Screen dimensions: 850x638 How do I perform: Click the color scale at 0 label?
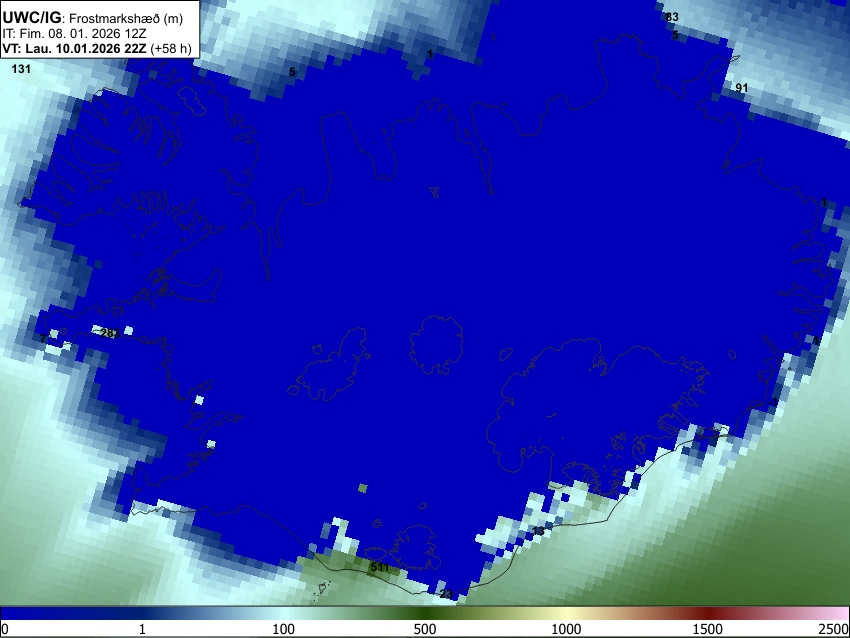[5, 629]
